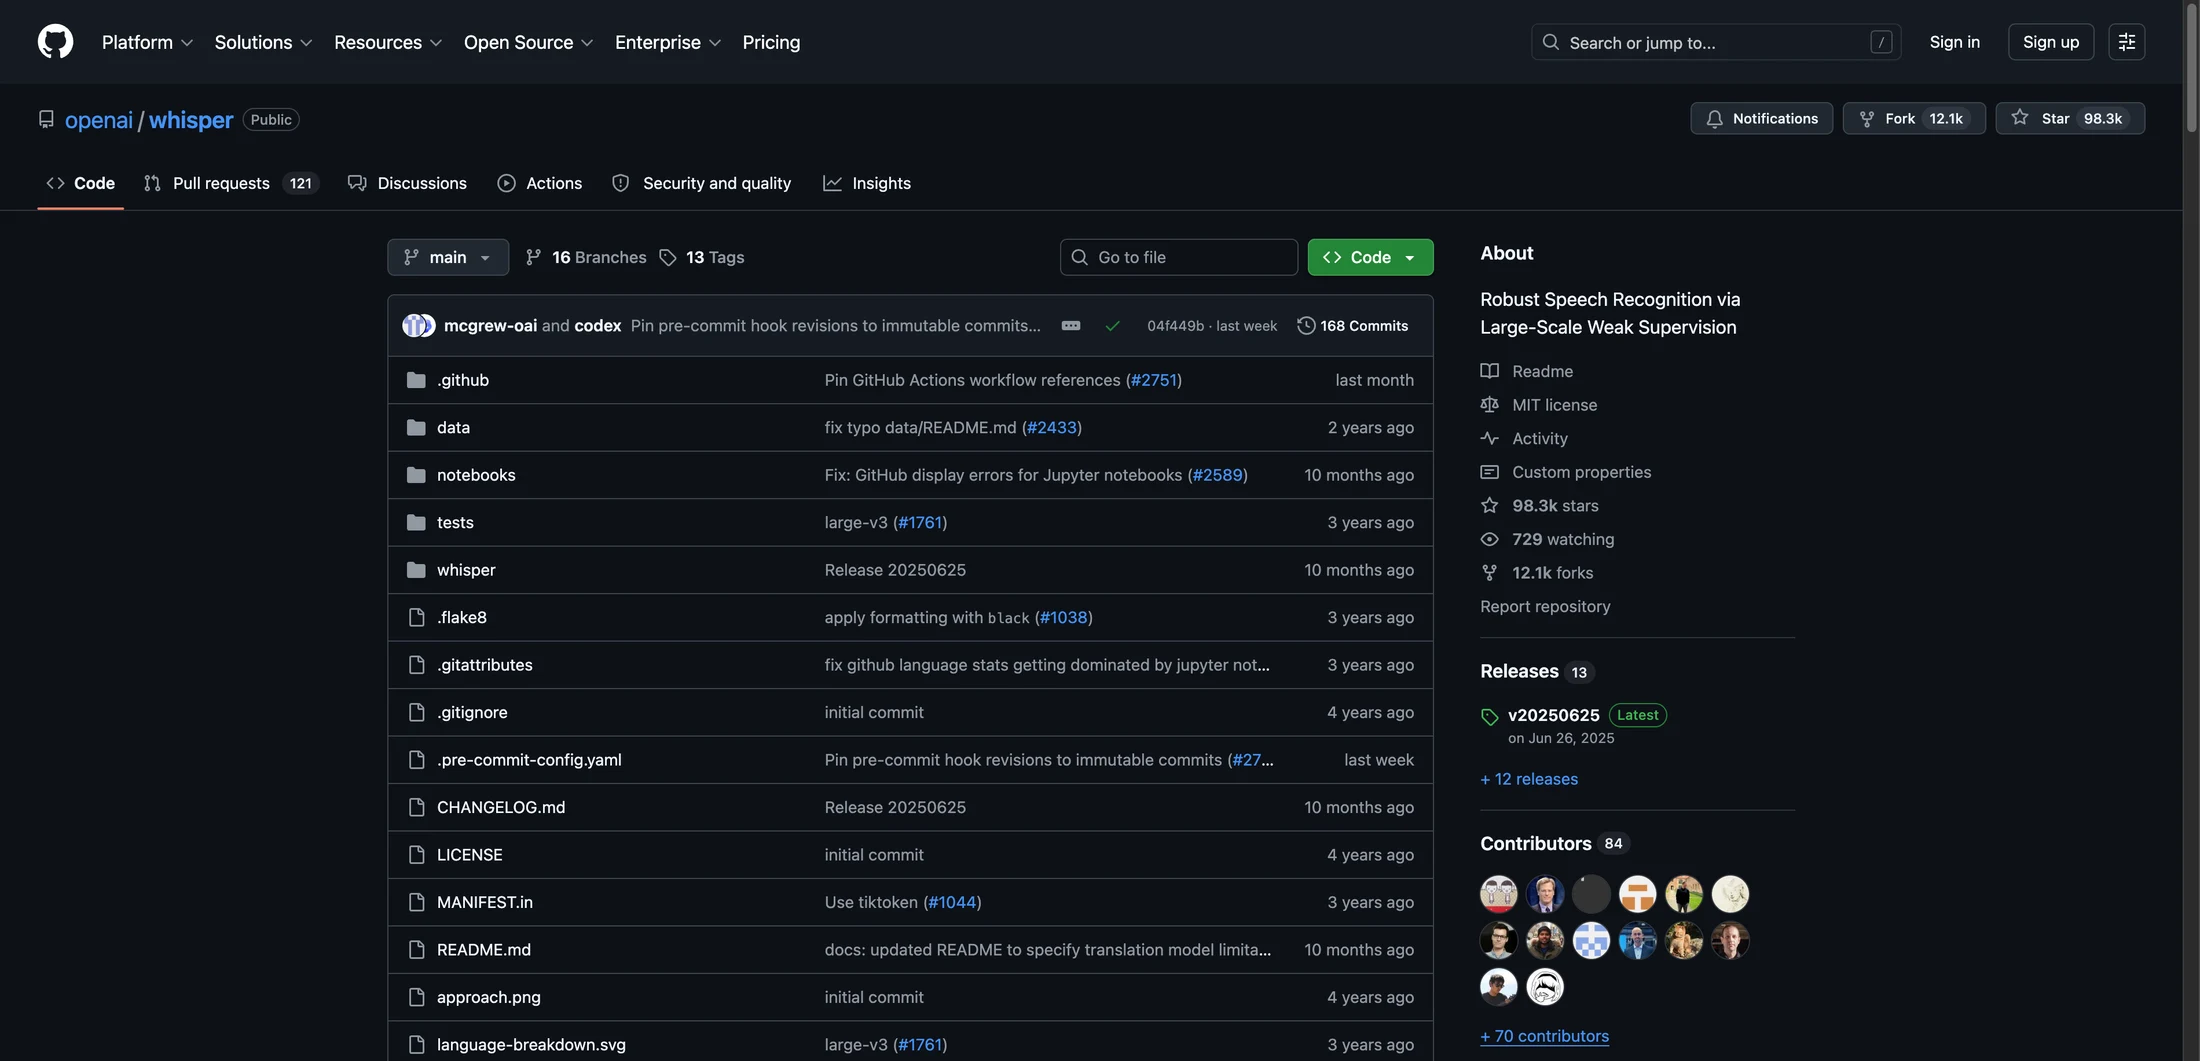Open the + 12 releases link
The image size is (2200, 1061).
click(x=1529, y=779)
